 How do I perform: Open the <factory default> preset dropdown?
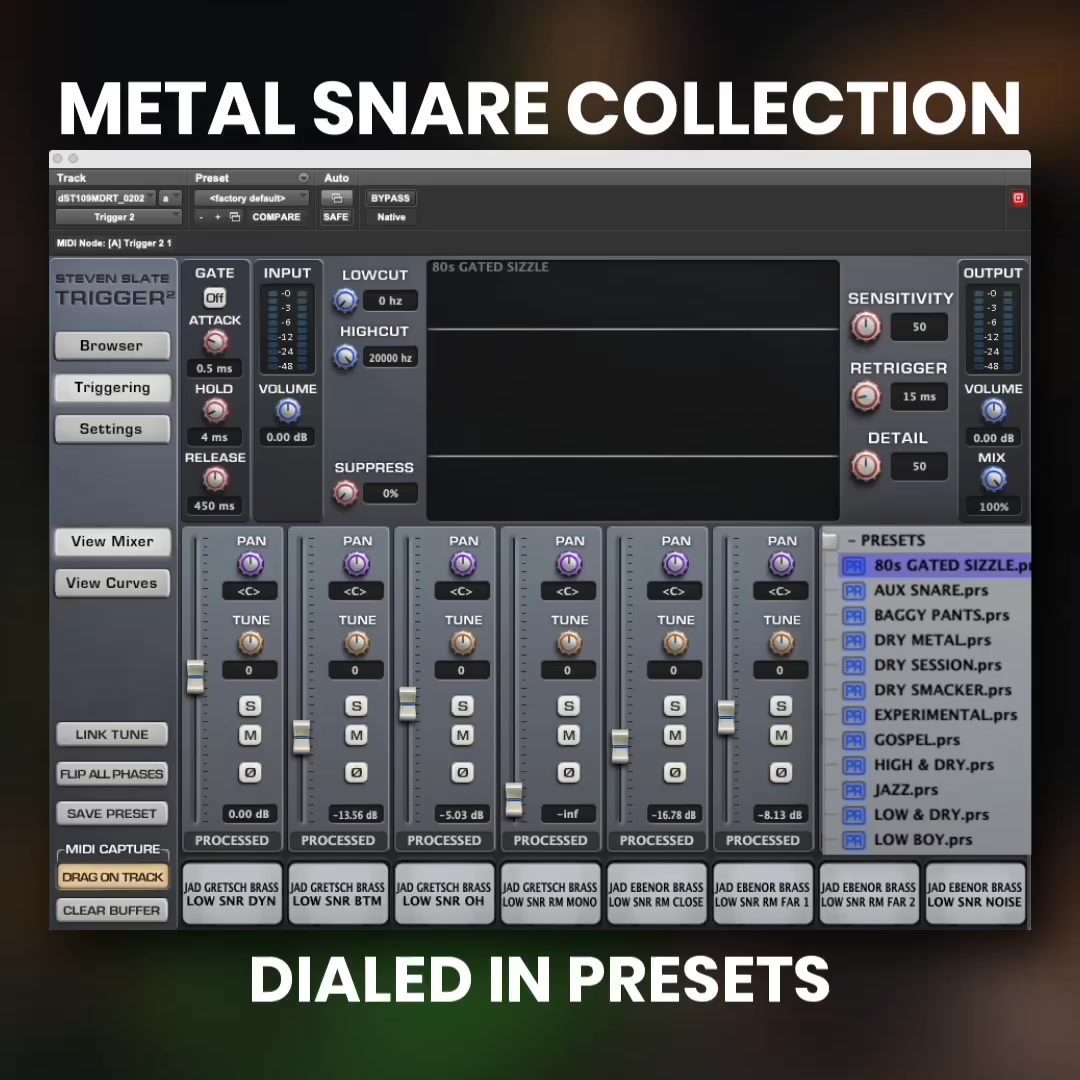[x=251, y=198]
